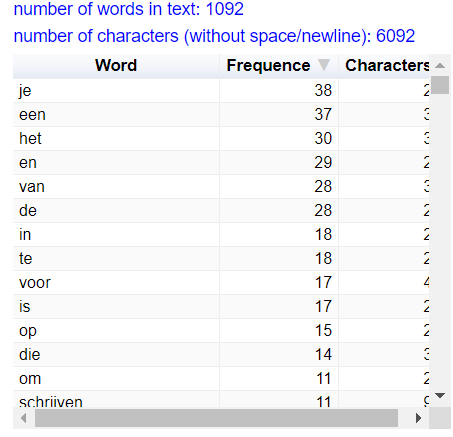Click the horizontal scrollbar thumb
The image size is (453, 437).
coord(216,418)
